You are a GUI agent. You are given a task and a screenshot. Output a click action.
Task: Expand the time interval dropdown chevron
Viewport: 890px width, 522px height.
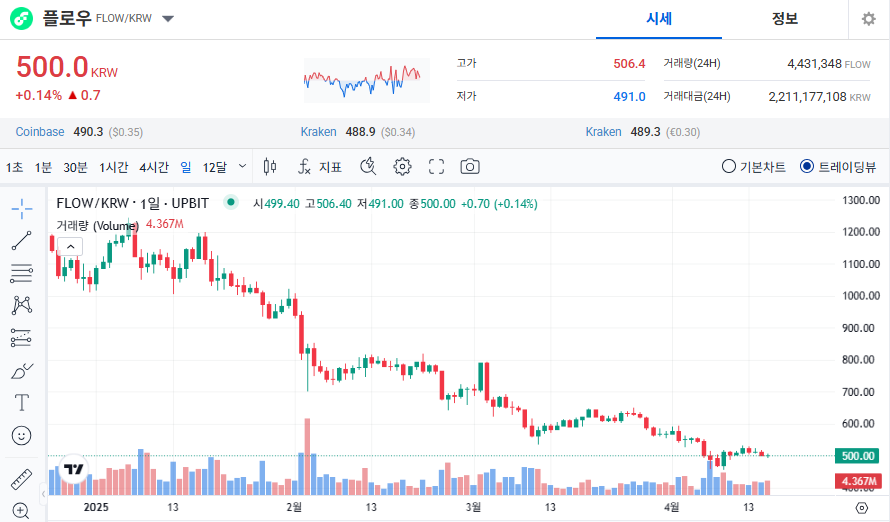point(242,166)
